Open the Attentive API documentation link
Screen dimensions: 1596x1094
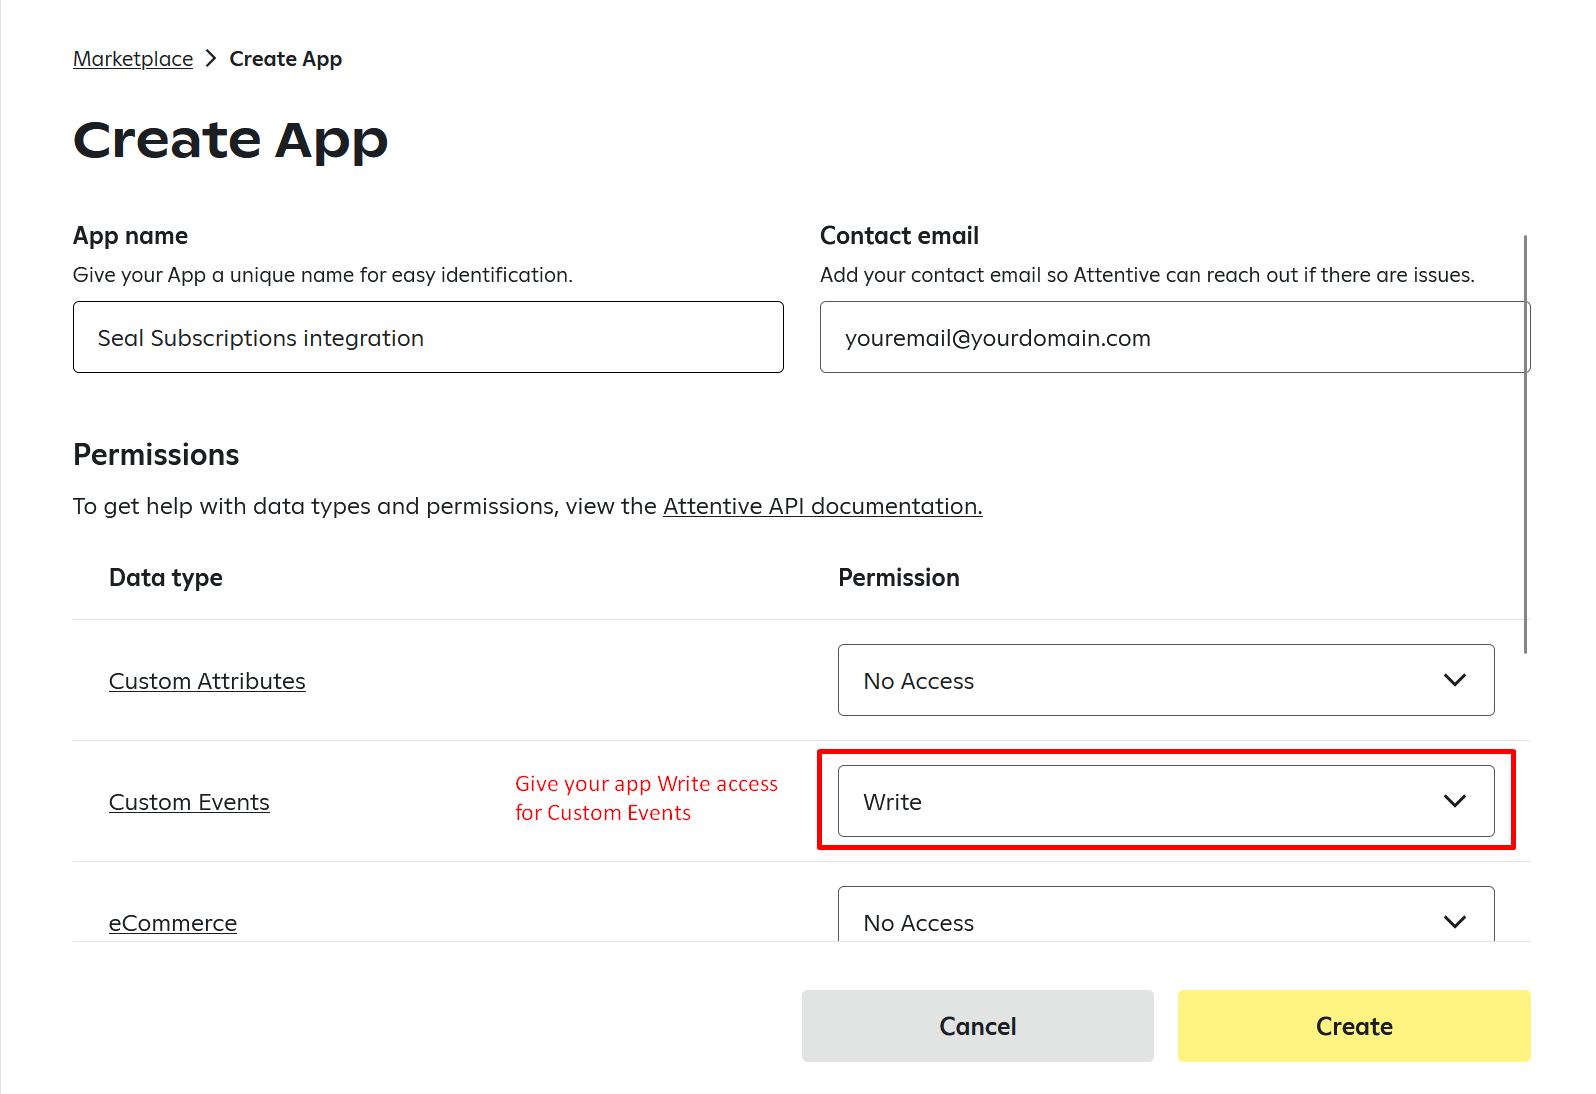click(x=822, y=506)
